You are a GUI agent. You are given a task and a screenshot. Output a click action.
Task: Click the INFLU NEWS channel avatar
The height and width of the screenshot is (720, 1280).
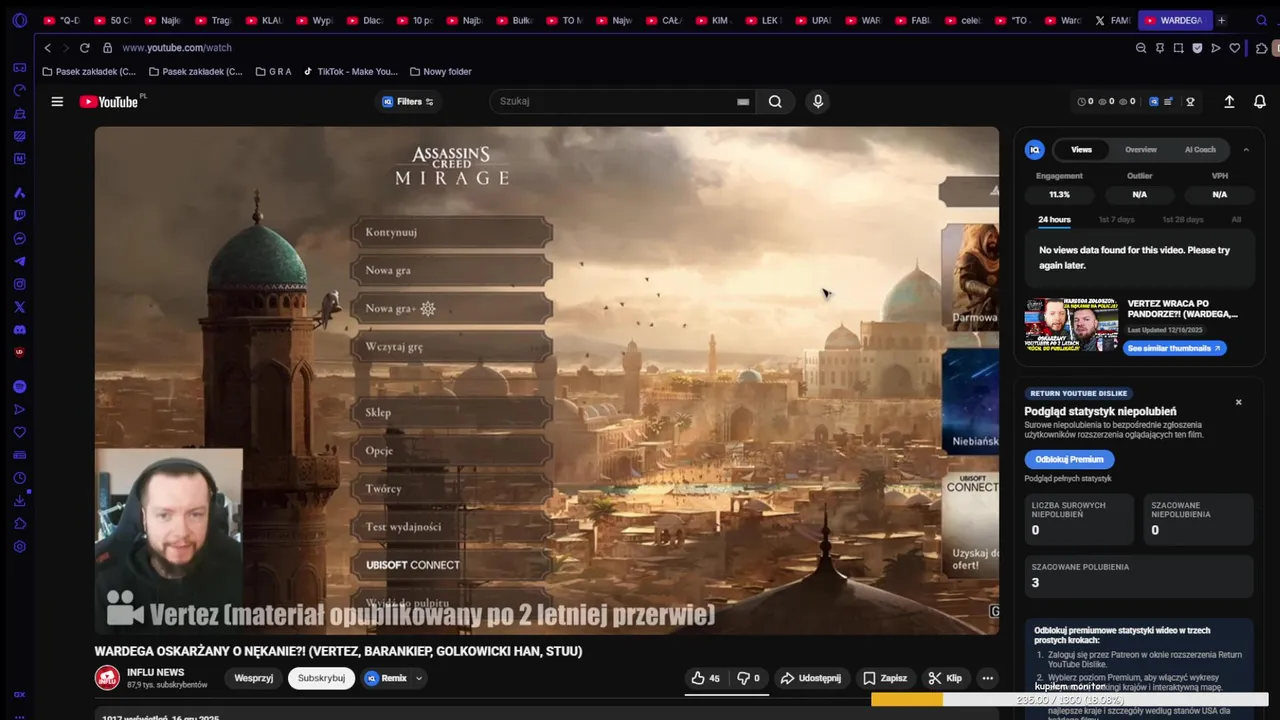[107, 678]
